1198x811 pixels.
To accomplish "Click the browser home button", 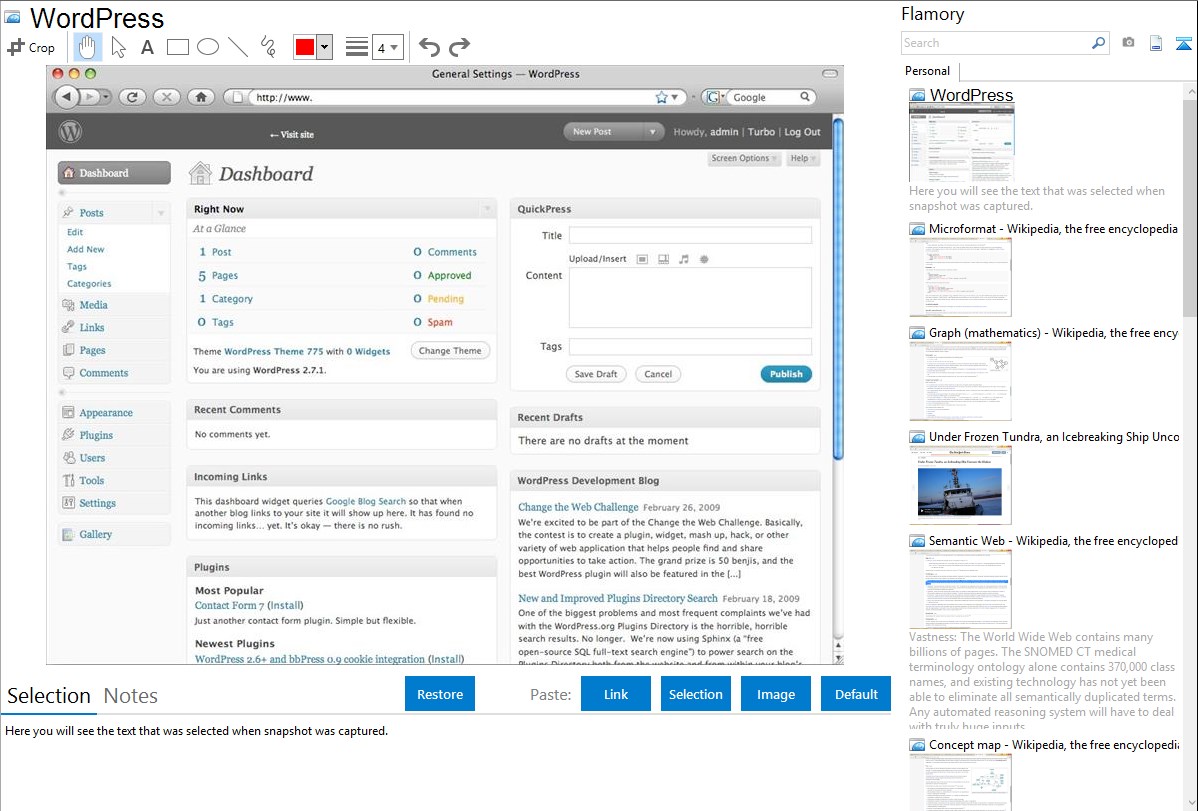I will [x=201, y=97].
